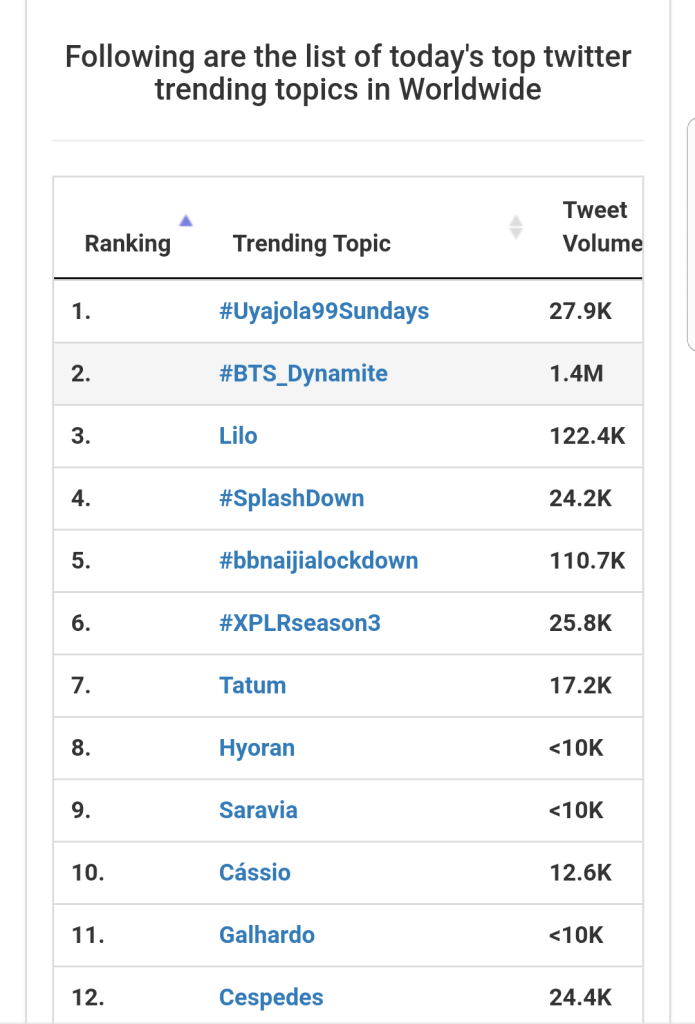This screenshot has width=695, height=1024.
Task: Click the Trending Topic column header
Action: tap(312, 243)
